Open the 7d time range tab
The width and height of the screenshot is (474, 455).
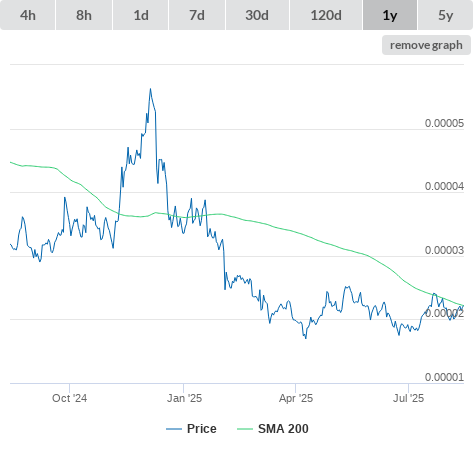[197, 15]
